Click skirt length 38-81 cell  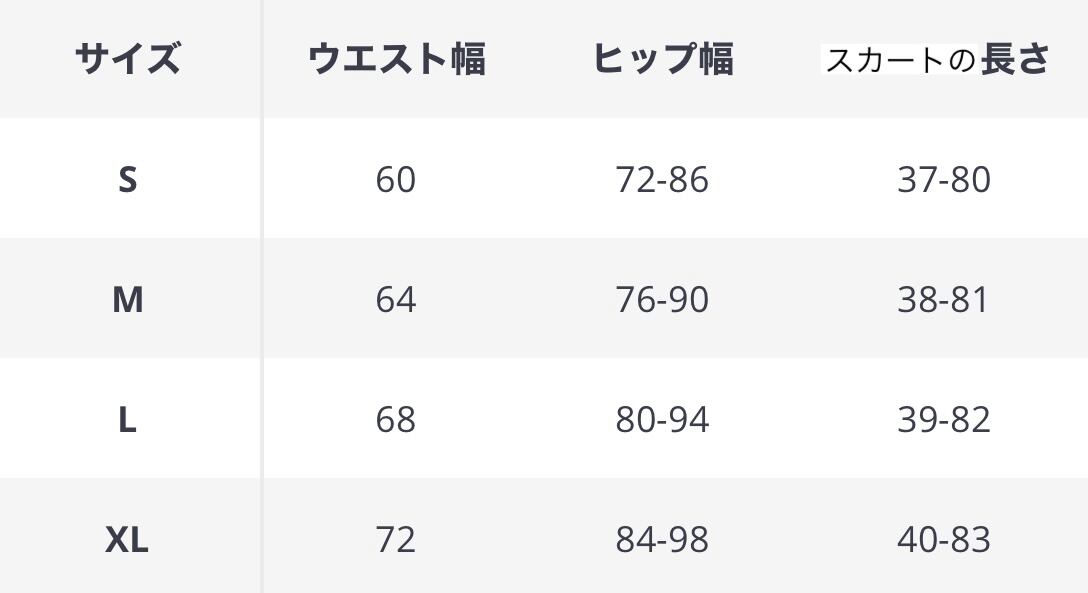point(943,299)
